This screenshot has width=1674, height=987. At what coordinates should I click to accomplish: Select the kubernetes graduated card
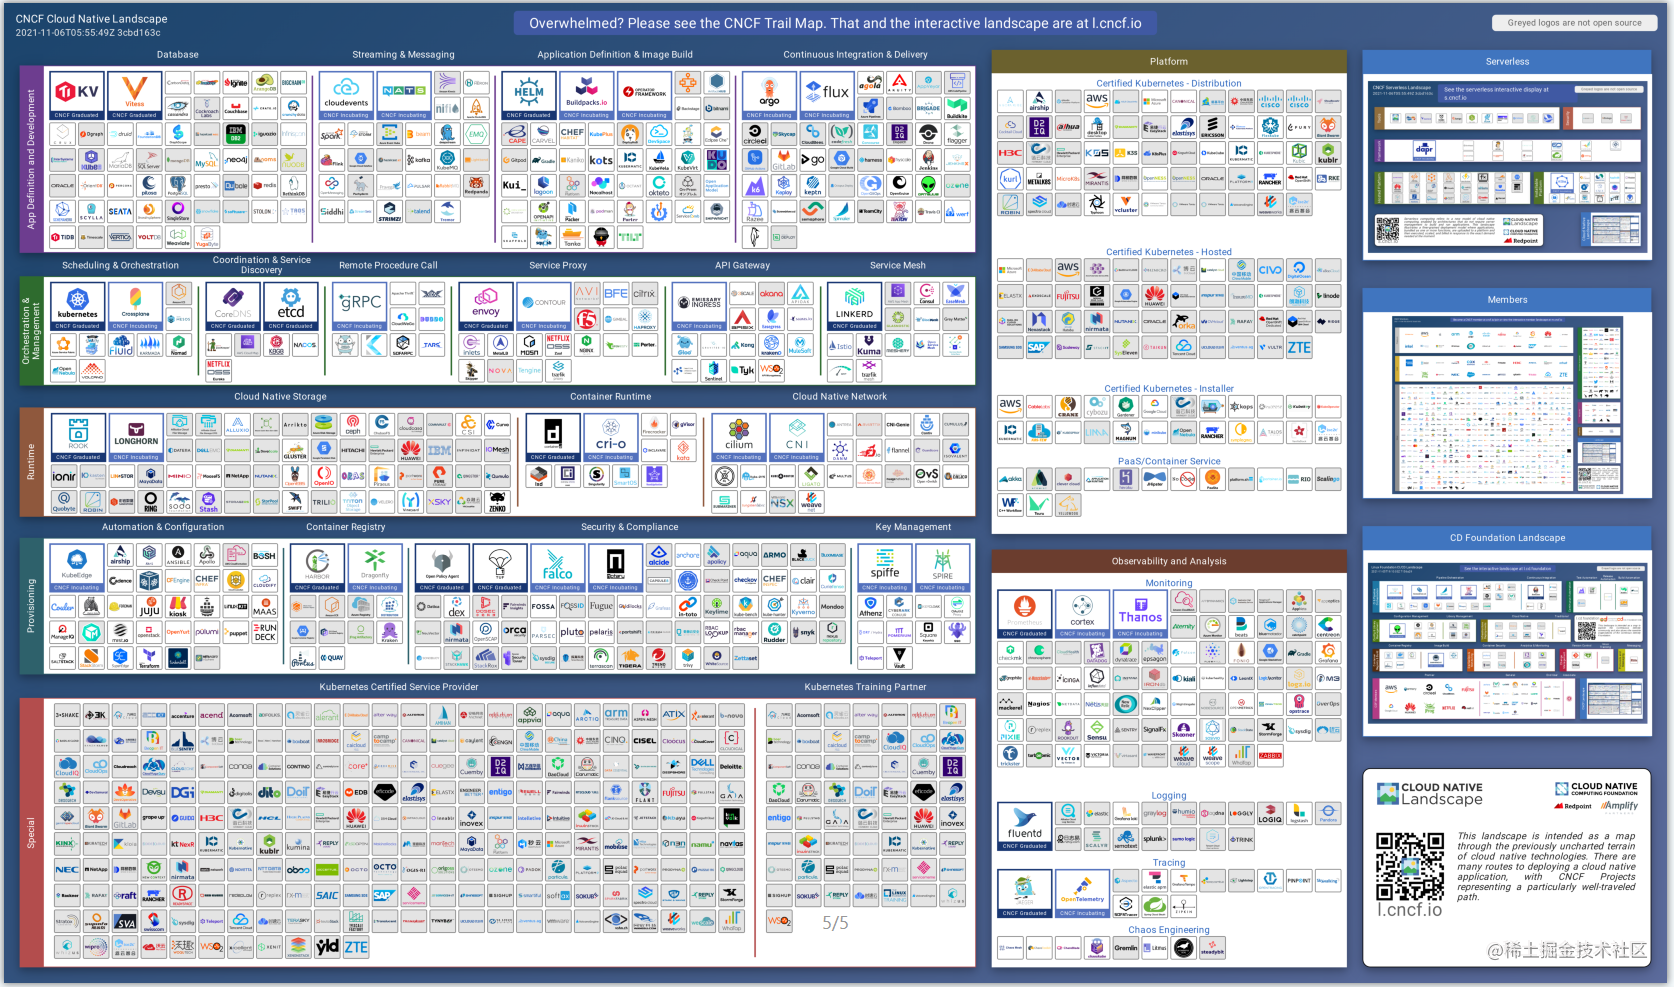click(x=77, y=306)
